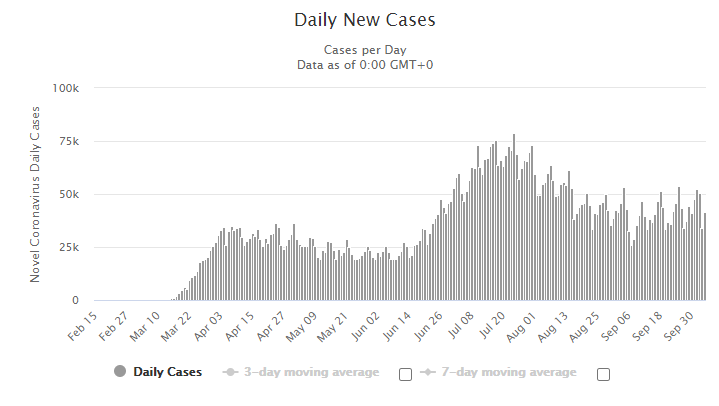Click the Daily New Cases chart title
The height and width of the screenshot is (406, 719).
[x=365, y=20]
